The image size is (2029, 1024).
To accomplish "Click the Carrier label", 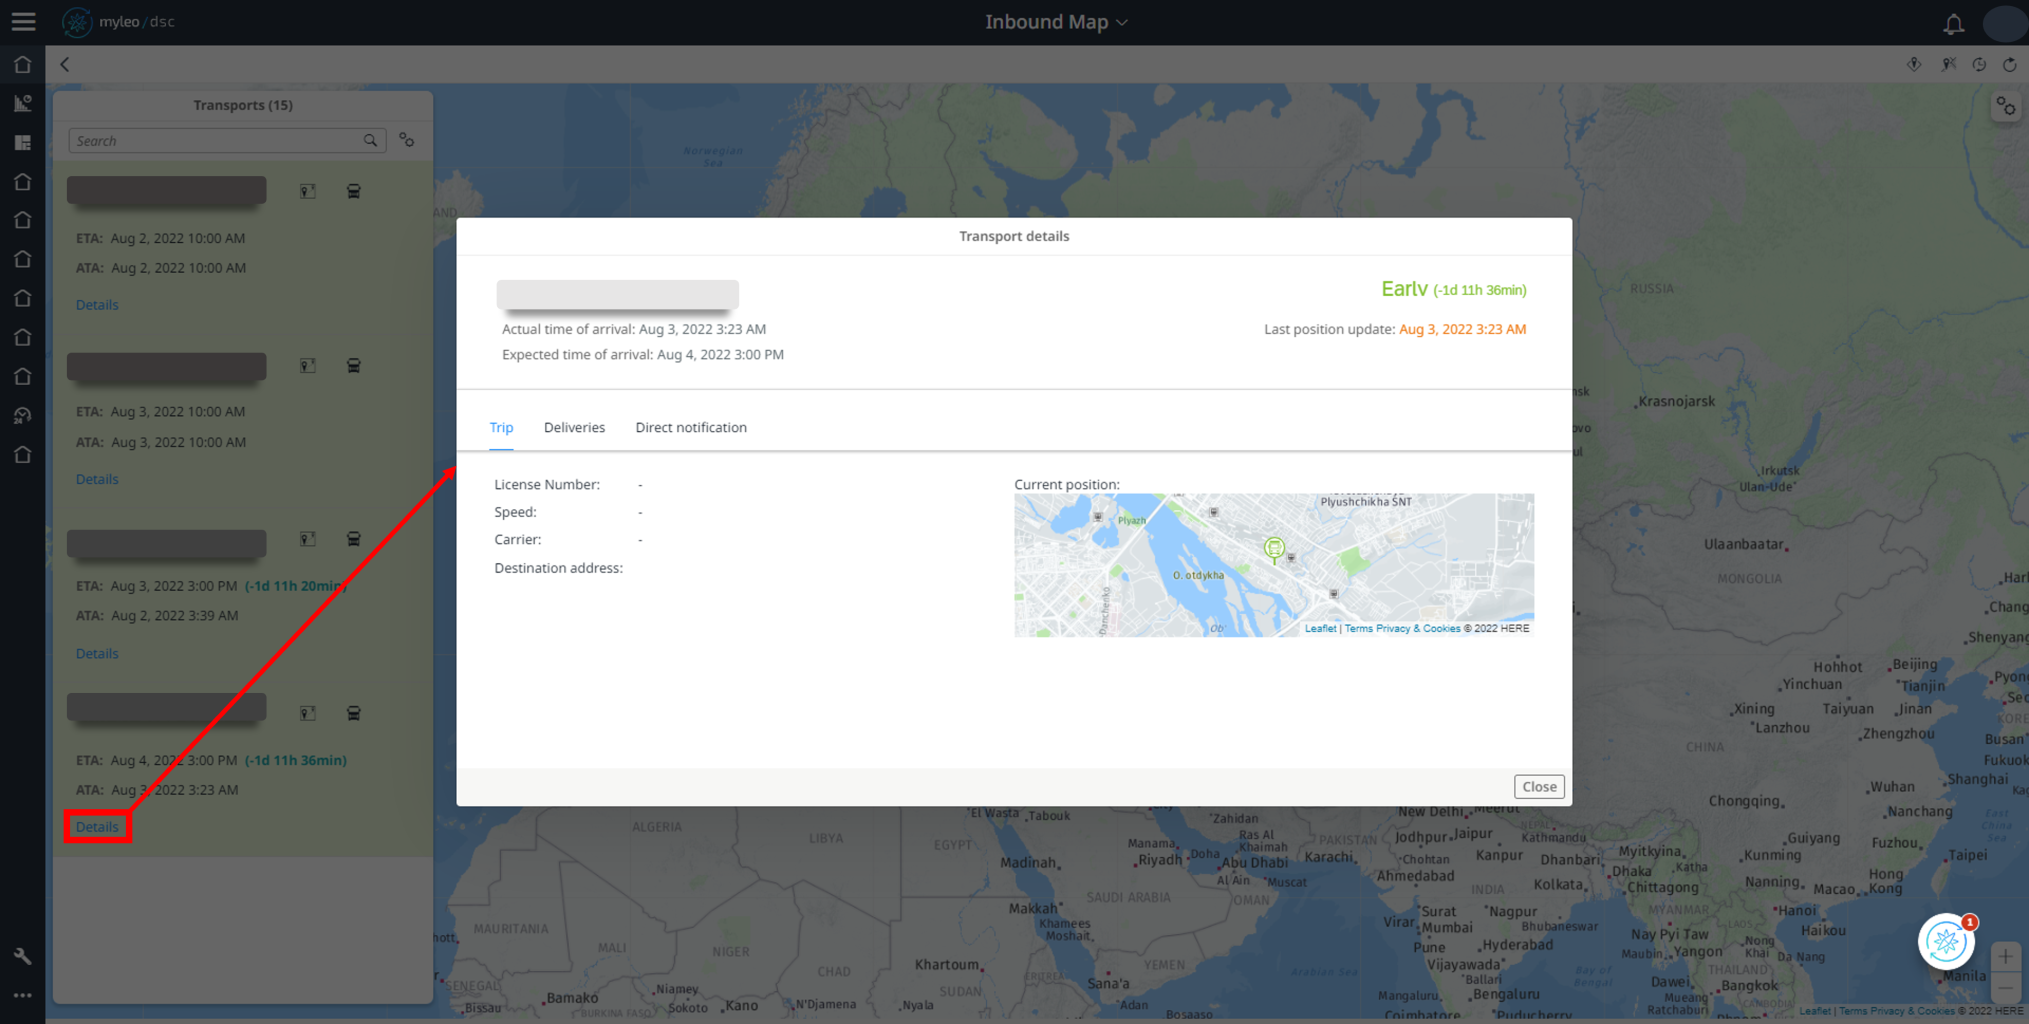I will click(518, 540).
